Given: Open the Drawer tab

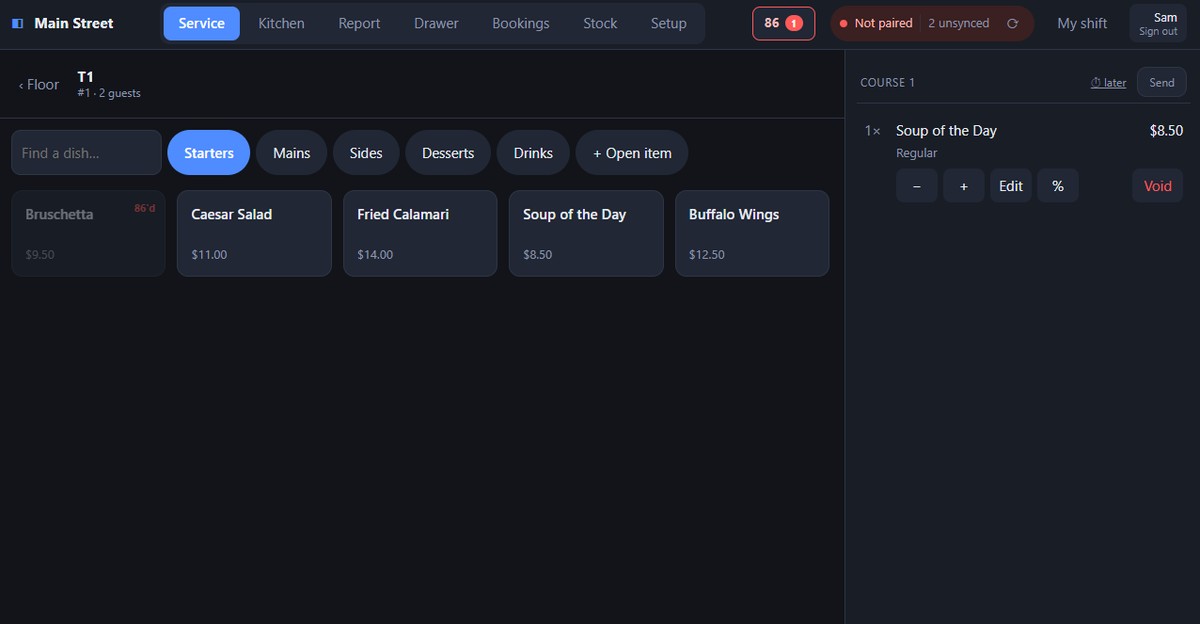Looking at the screenshot, I should point(436,23).
